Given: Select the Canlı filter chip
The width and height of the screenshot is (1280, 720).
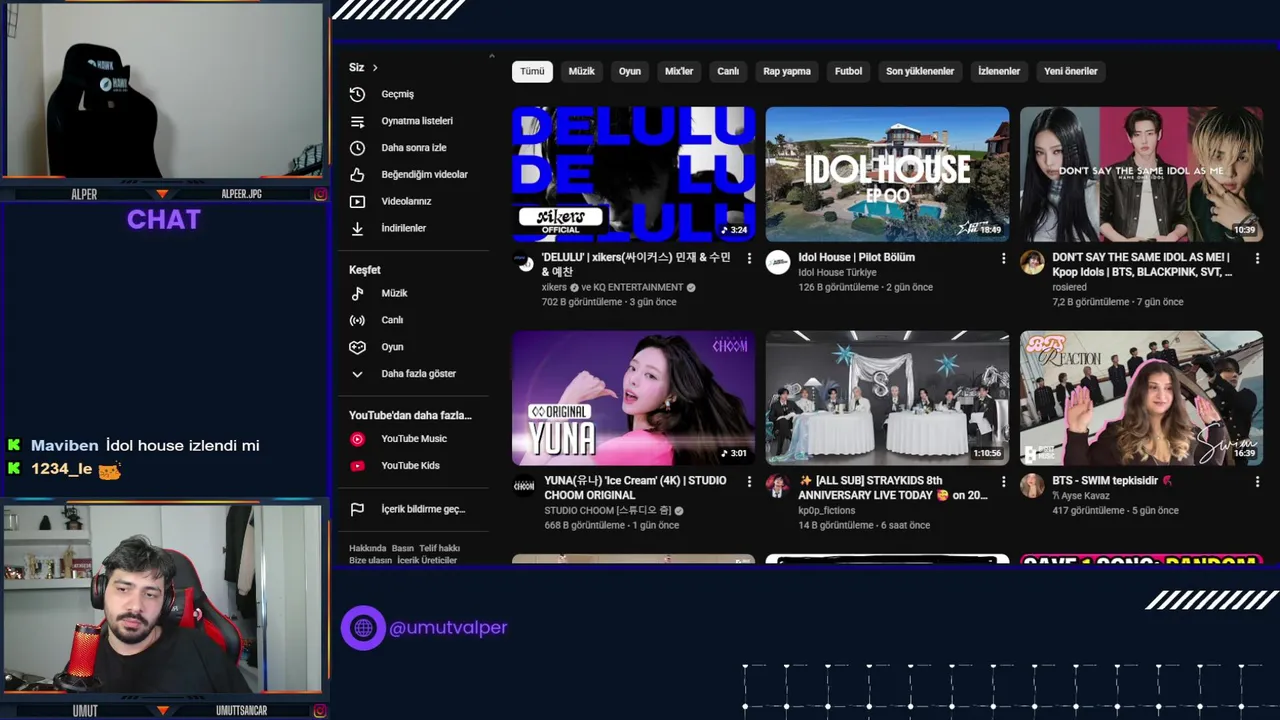Looking at the screenshot, I should coord(728,72).
